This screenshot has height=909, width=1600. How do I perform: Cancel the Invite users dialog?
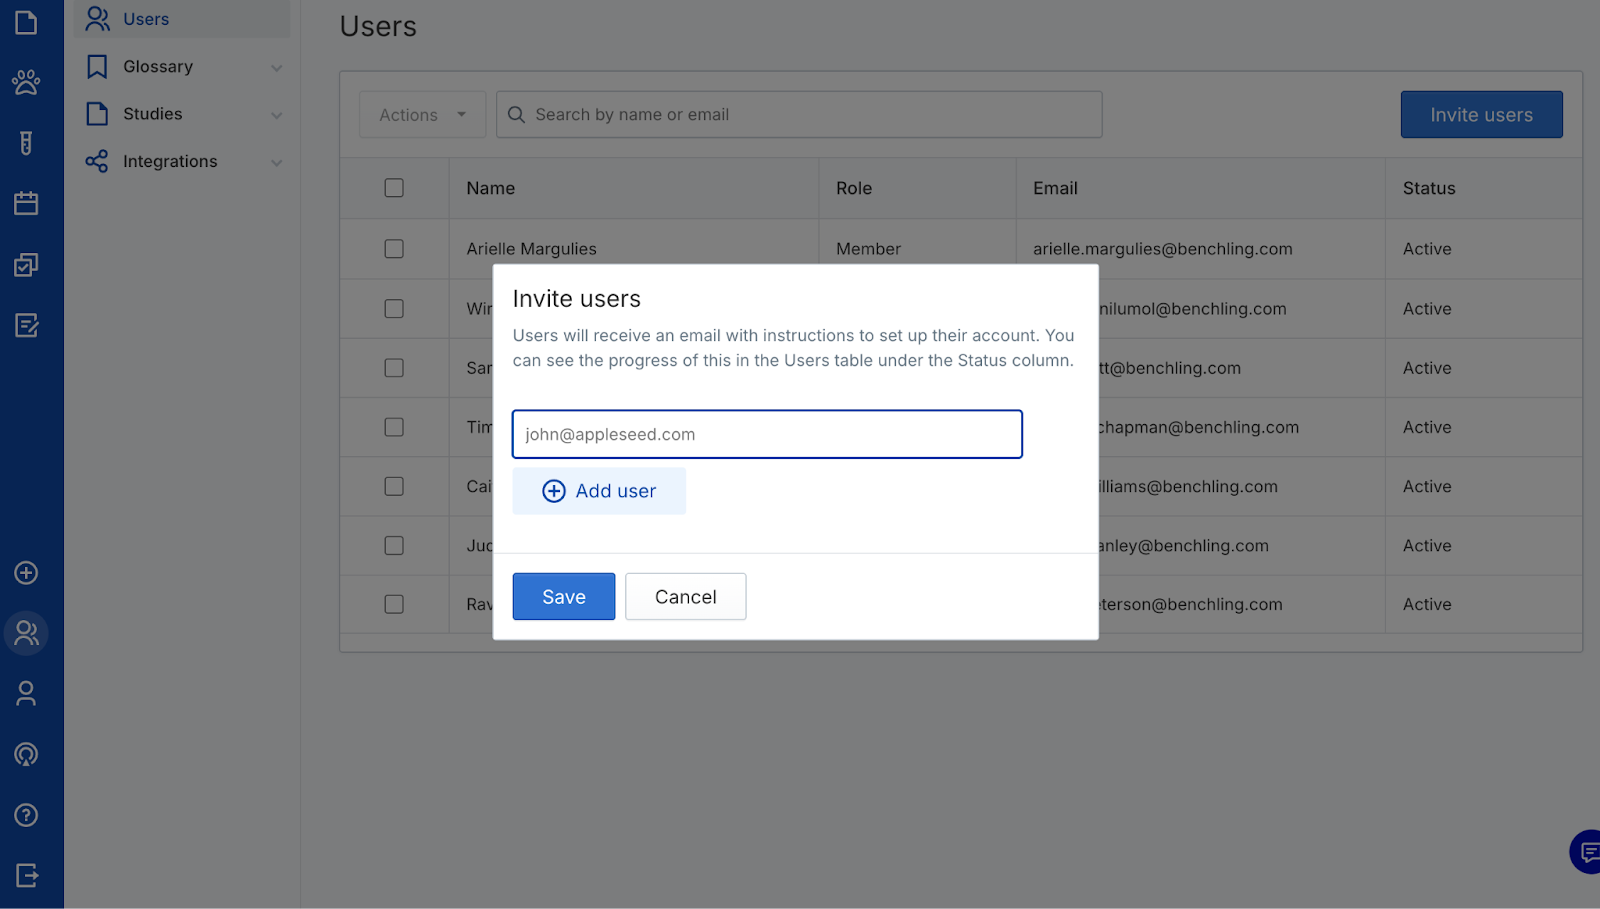[685, 597]
